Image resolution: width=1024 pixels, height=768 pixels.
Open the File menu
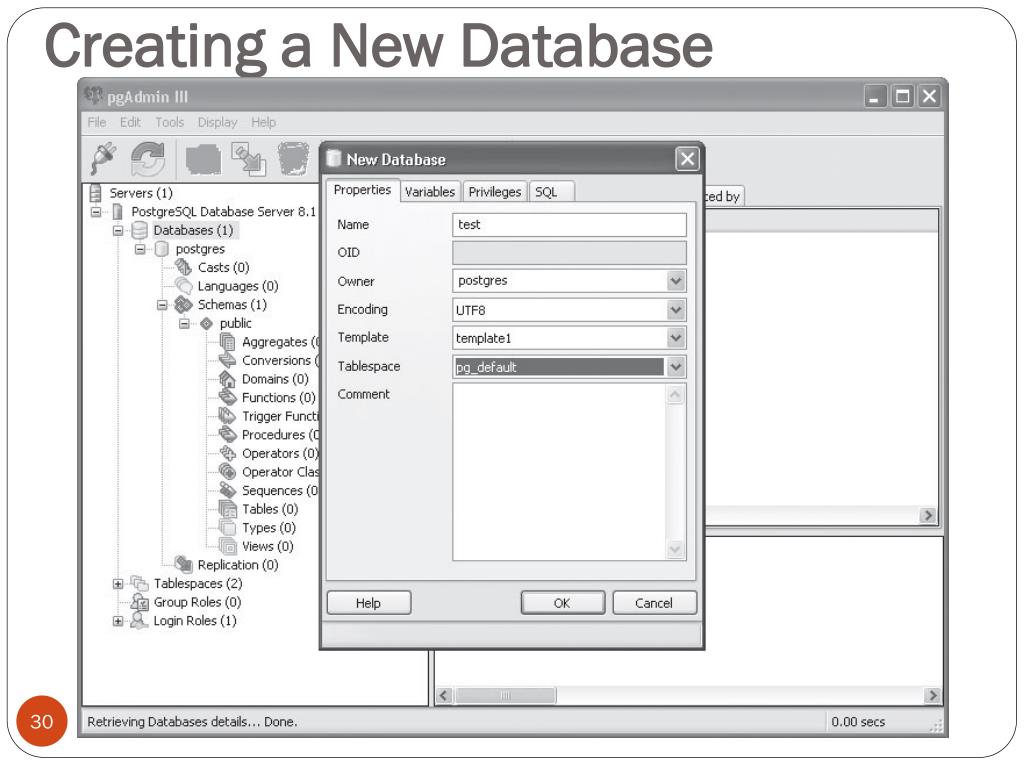(97, 122)
